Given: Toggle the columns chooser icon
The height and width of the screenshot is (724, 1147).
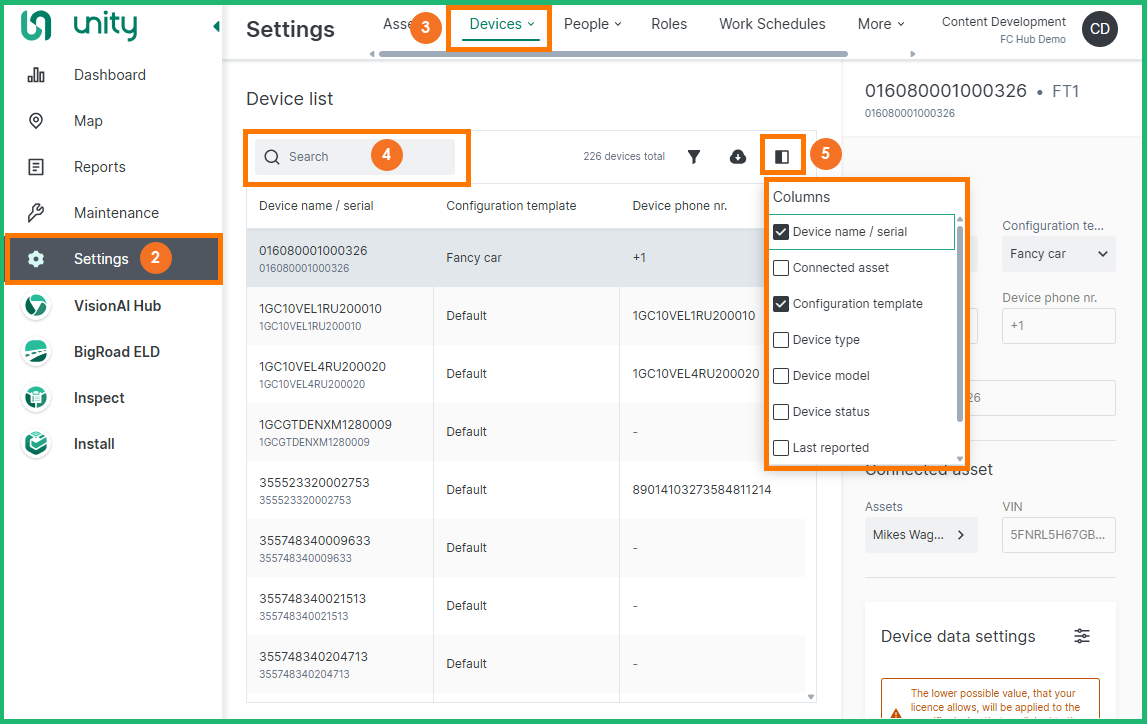Looking at the screenshot, I should pyautogui.click(x=783, y=157).
